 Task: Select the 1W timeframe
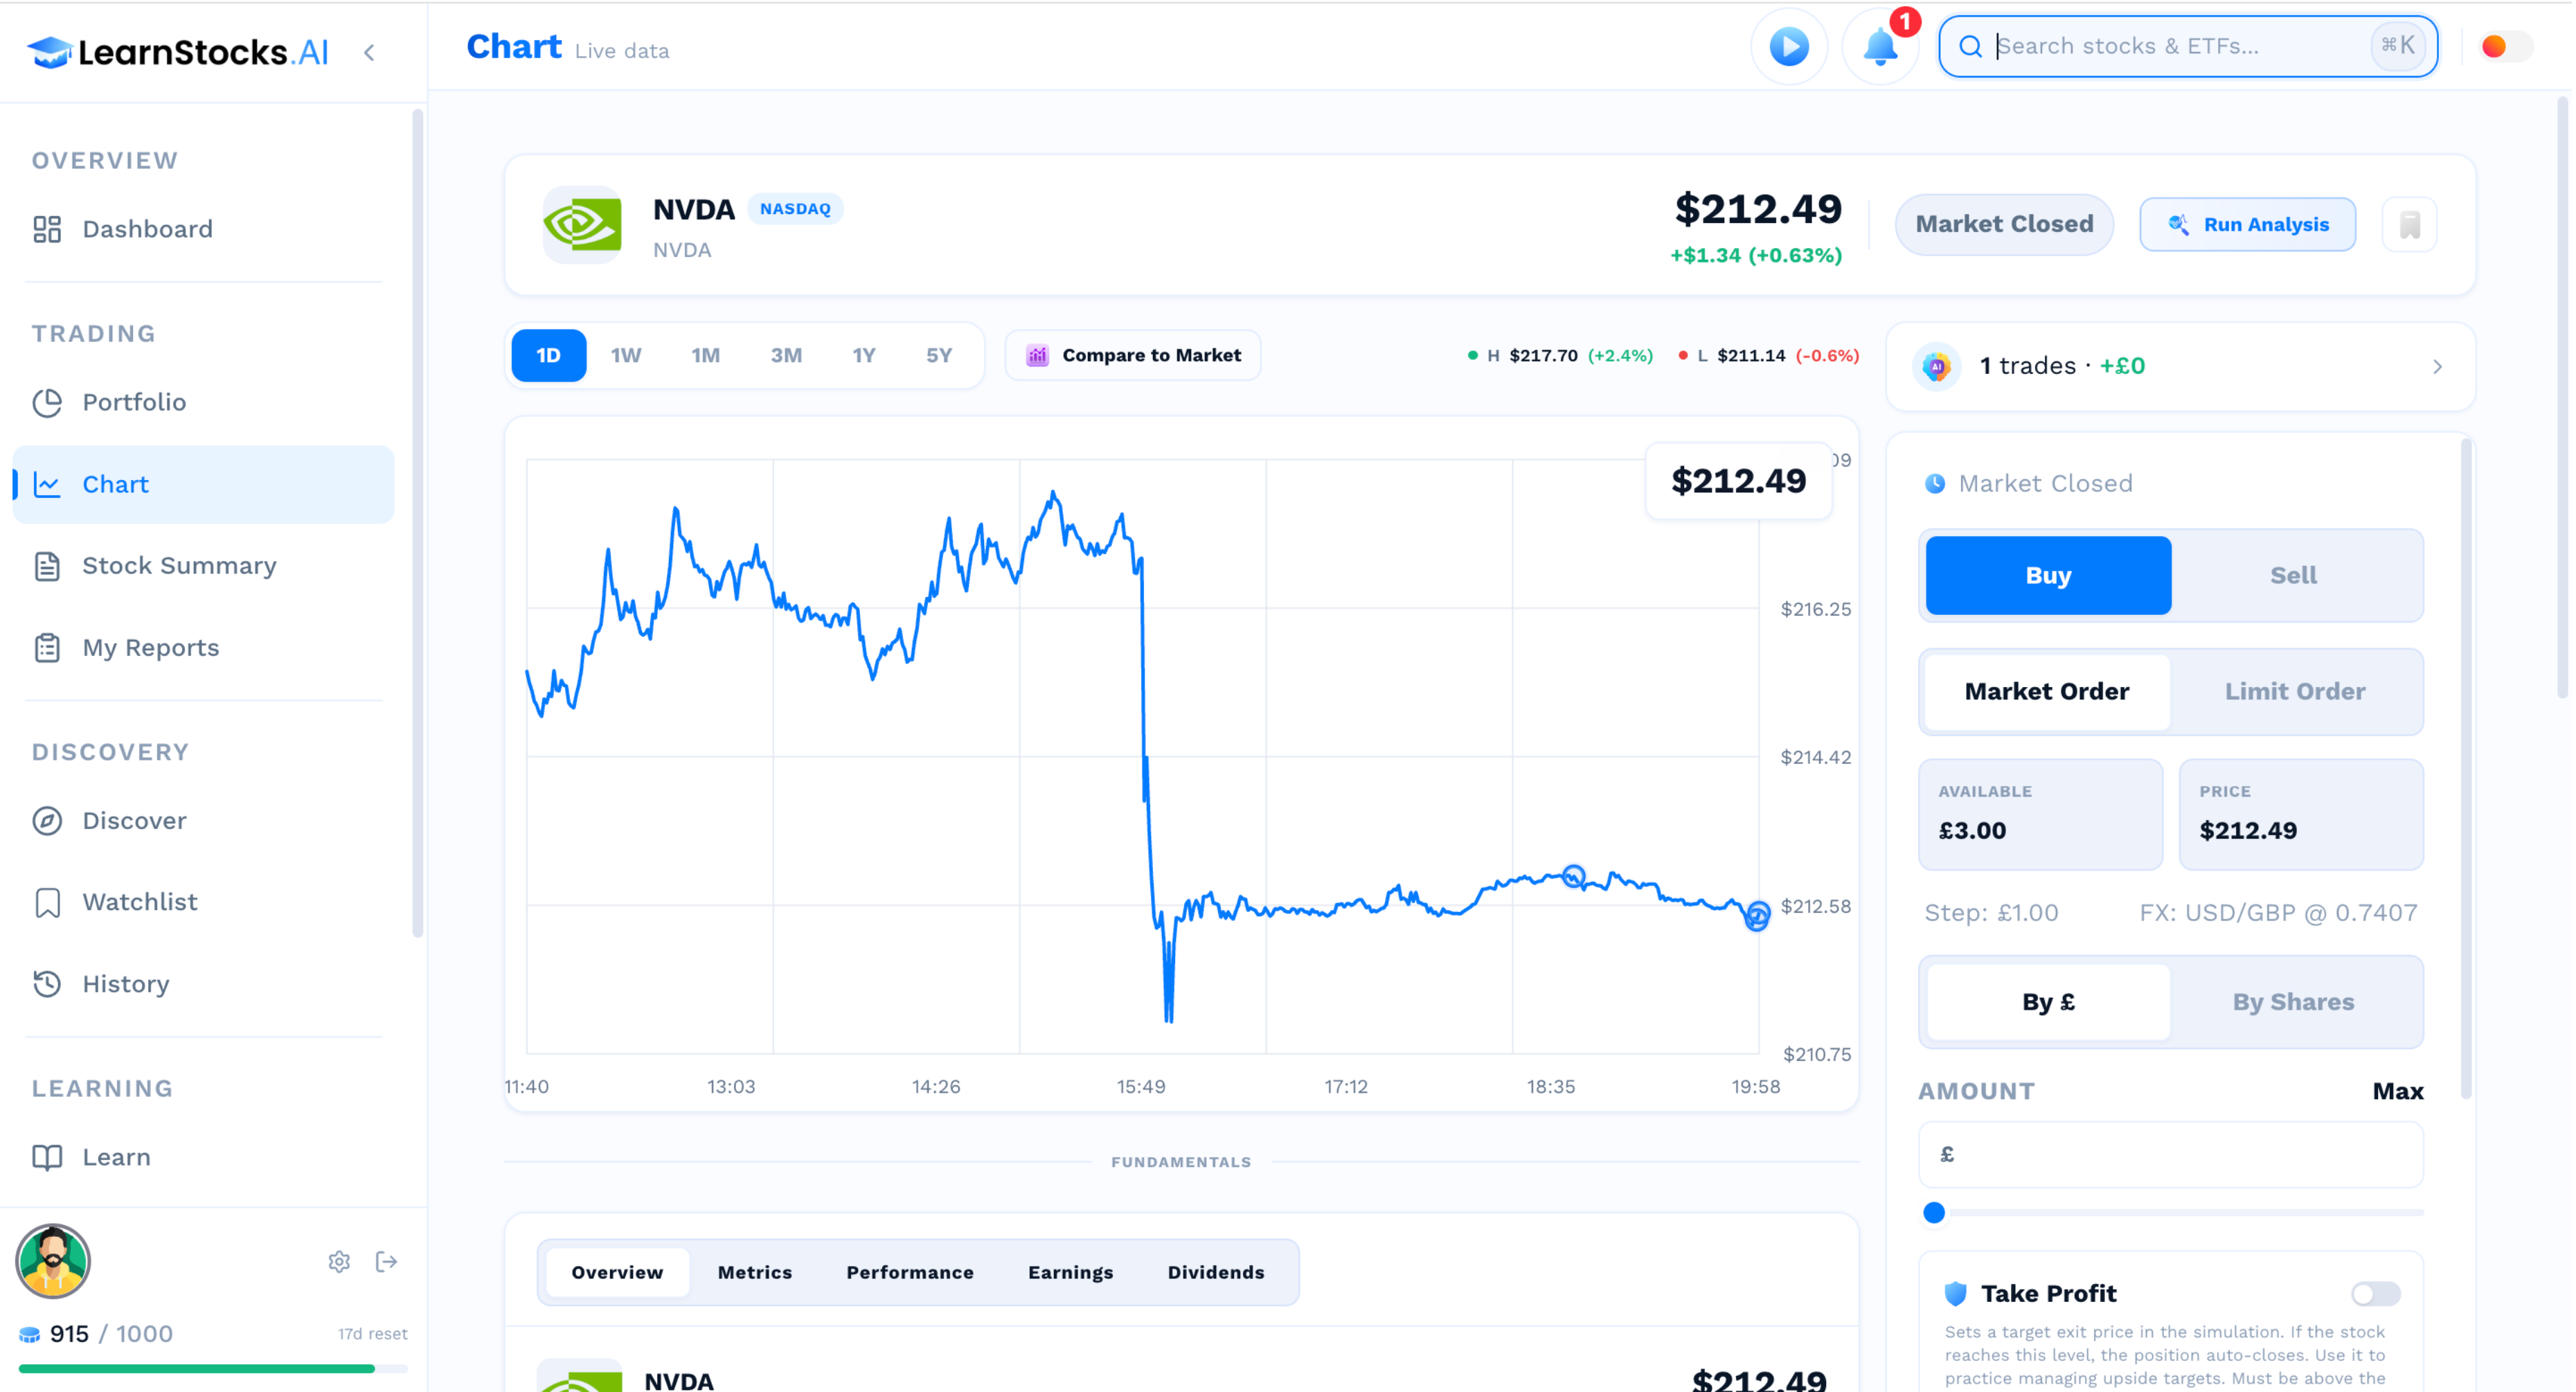pos(626,355)
